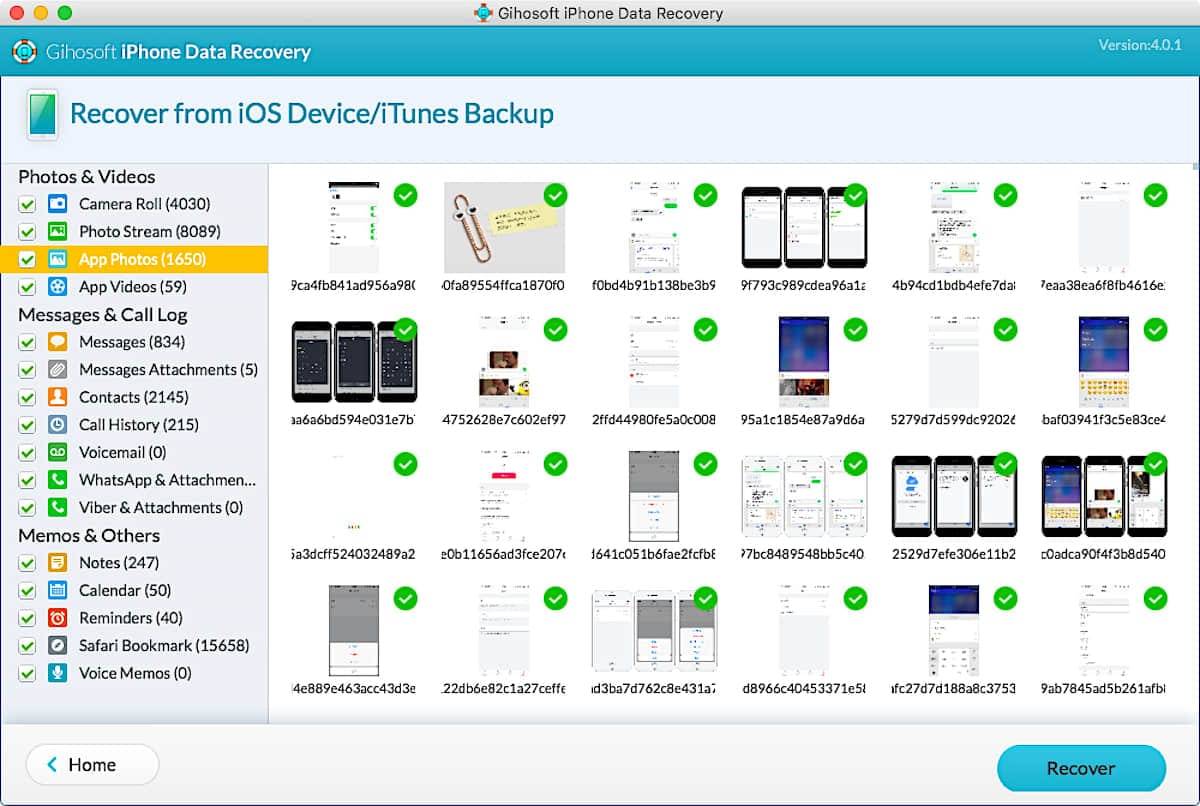The width and height of the screenshot is (1200, 806).
Task: Open Messages (834) category
Action: tap(132, 342)
